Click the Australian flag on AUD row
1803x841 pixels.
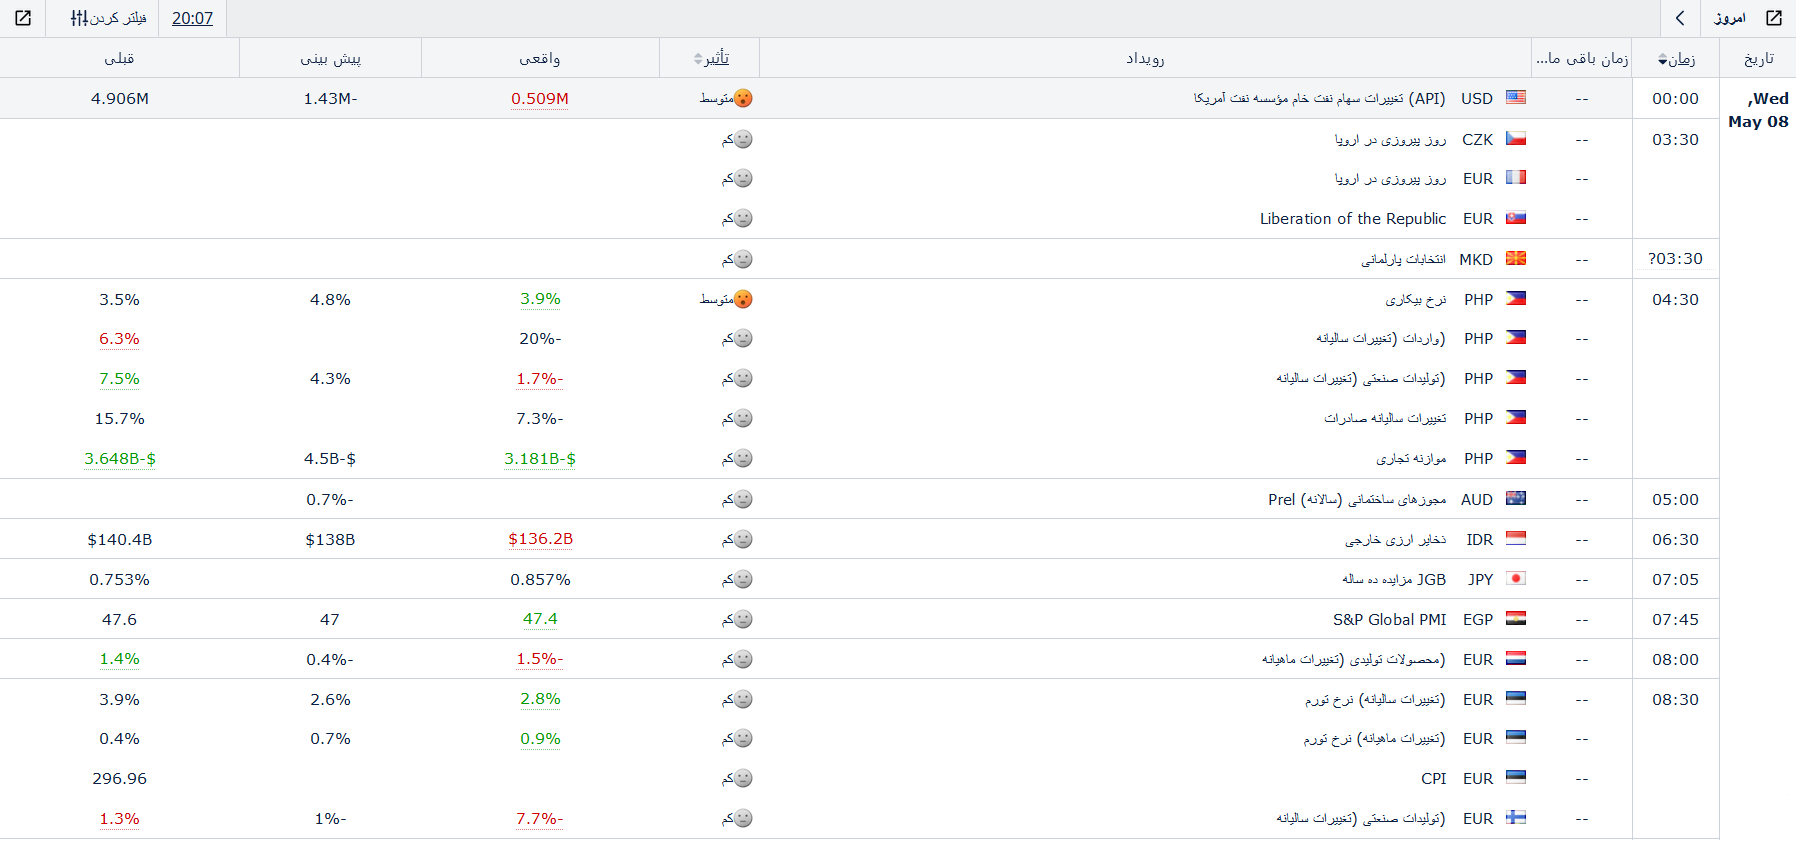coord(1516,498)
